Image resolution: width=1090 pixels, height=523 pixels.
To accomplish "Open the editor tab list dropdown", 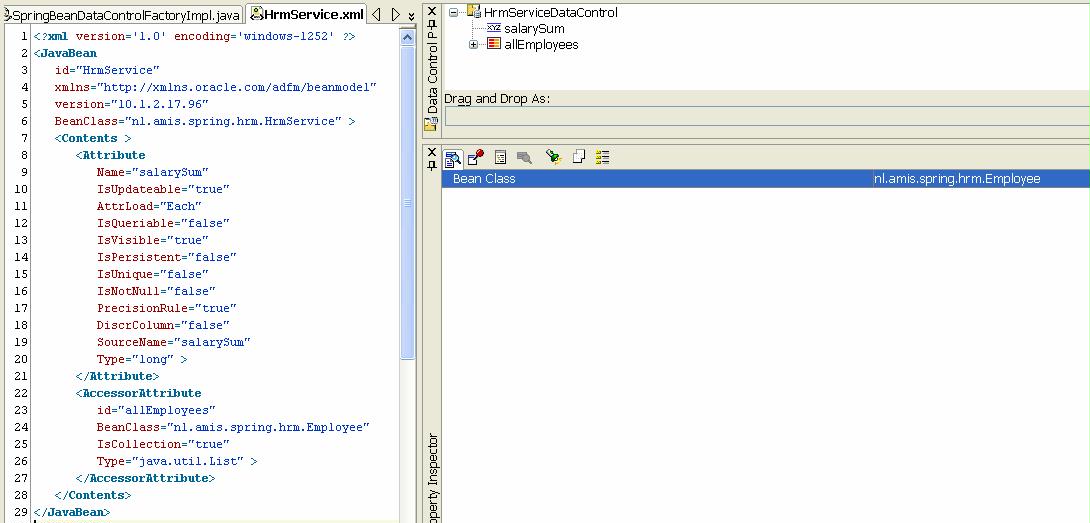I will point(411,15).
